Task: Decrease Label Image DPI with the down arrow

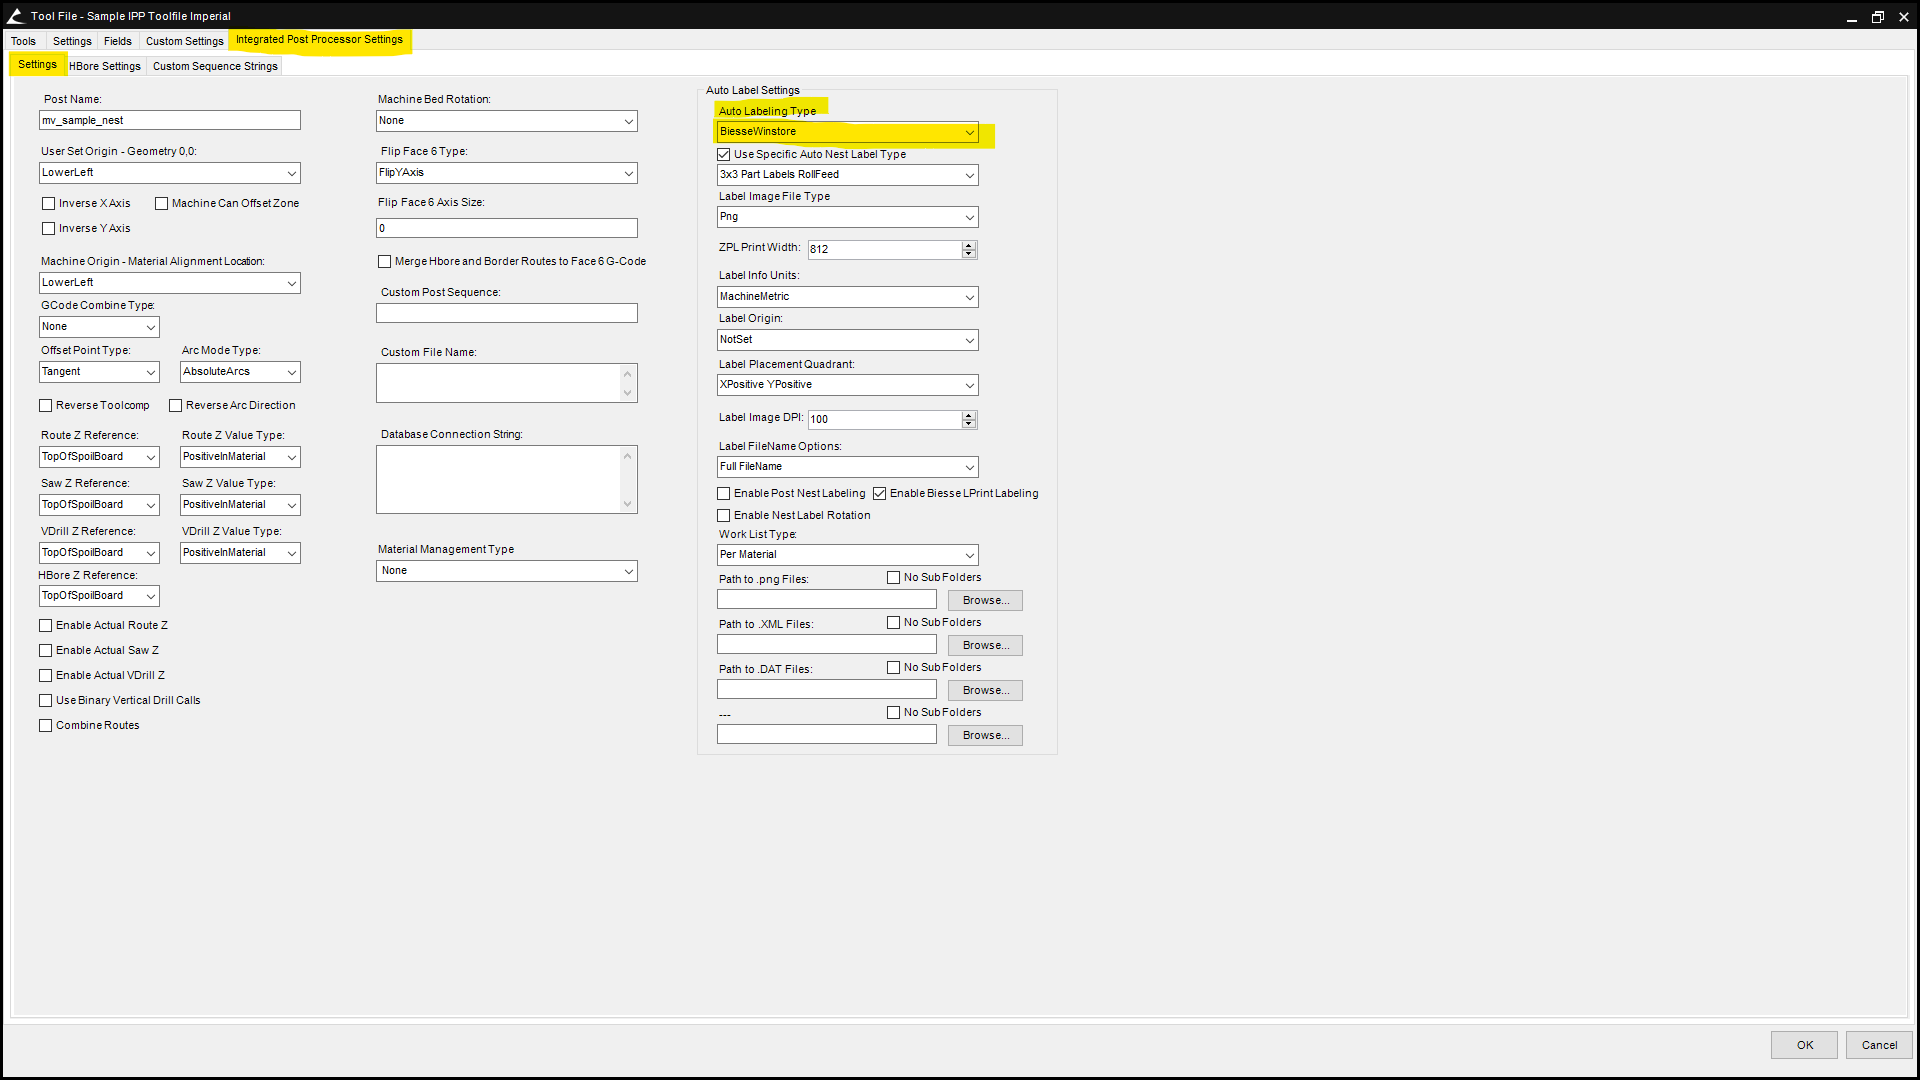Action: tap(968, 424)
